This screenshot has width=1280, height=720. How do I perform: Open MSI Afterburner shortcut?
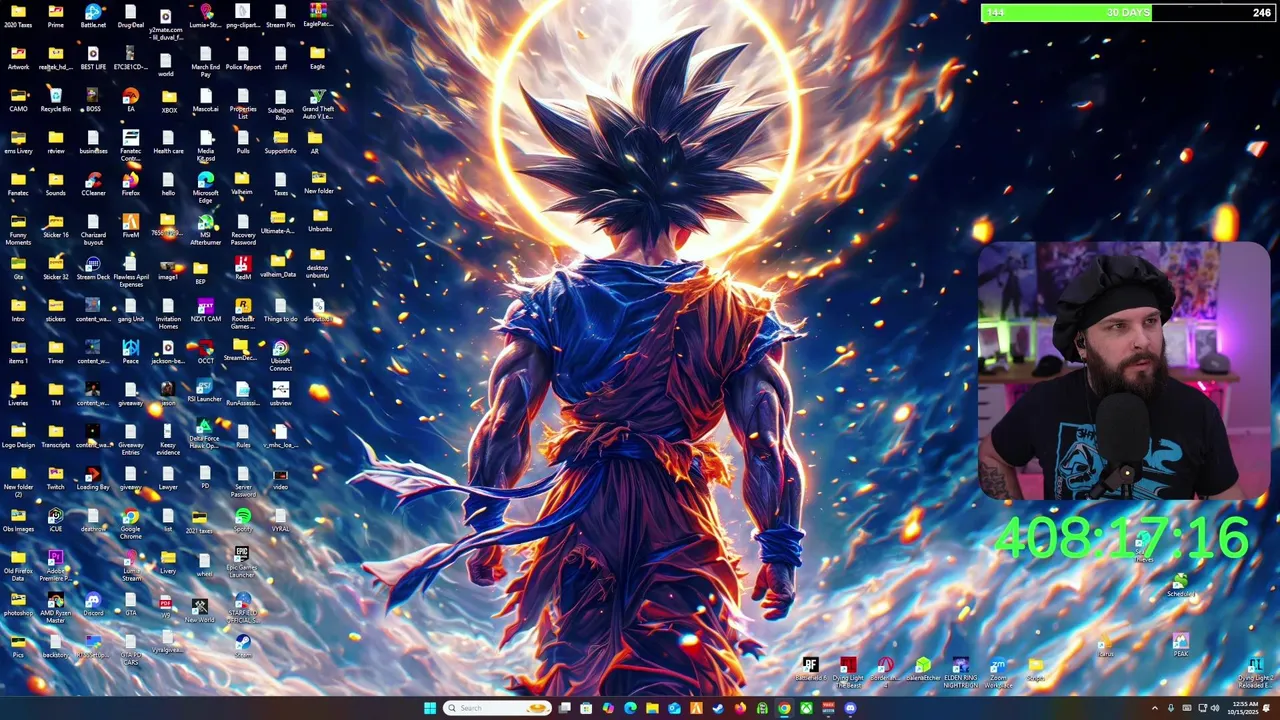coord(206,229)
